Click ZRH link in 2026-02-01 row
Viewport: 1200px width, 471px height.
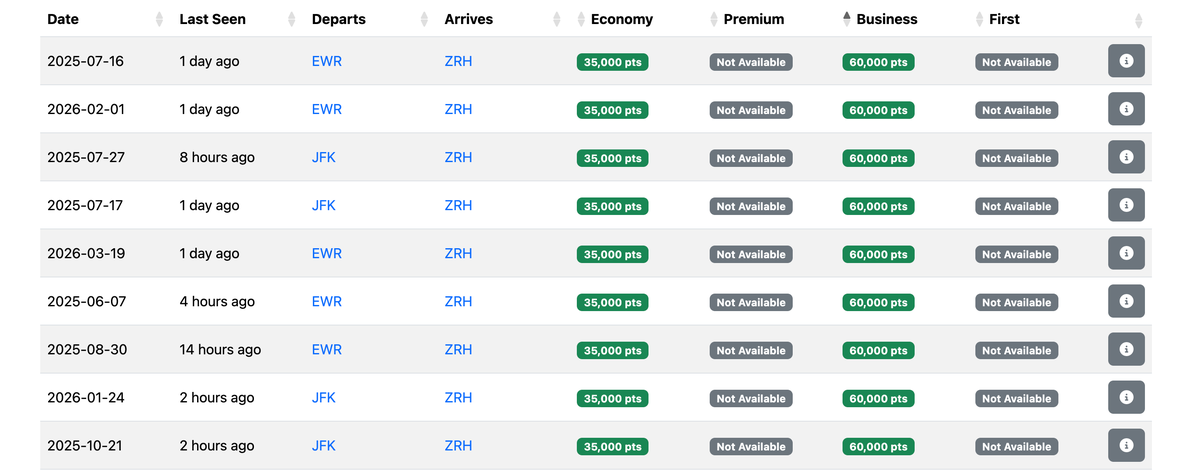click(458, 109)
